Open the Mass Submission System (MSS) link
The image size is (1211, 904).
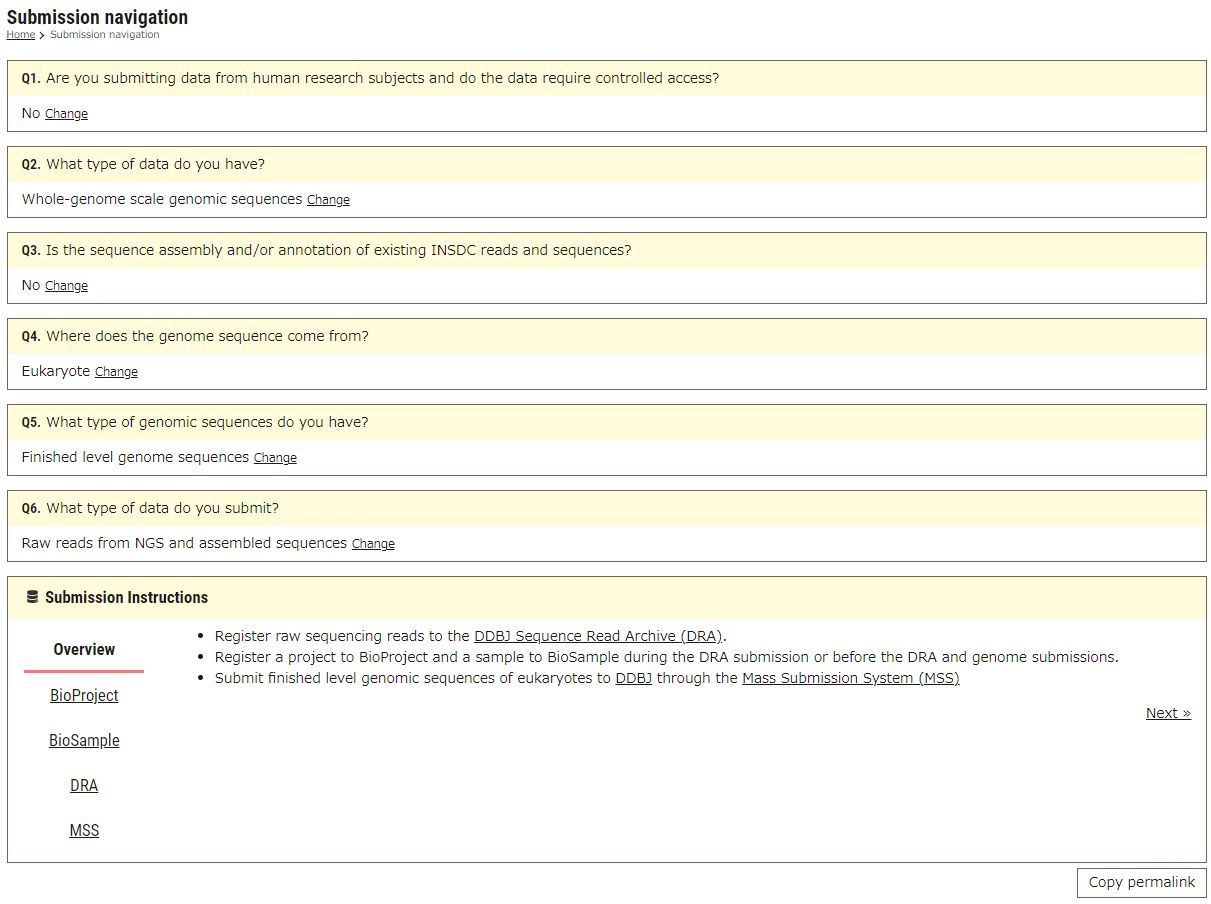click(x=850, y=678)
